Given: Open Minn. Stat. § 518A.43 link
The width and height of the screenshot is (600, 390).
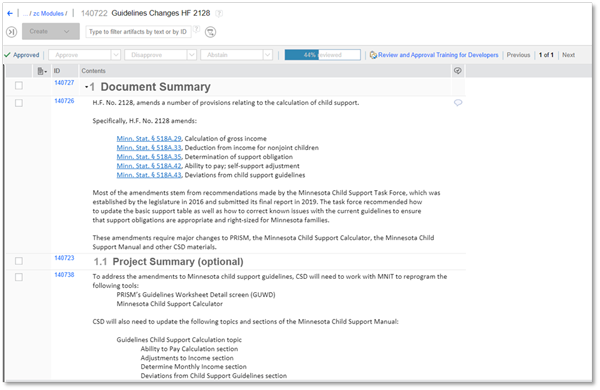Looking at the screenshot, I should 149,175.
